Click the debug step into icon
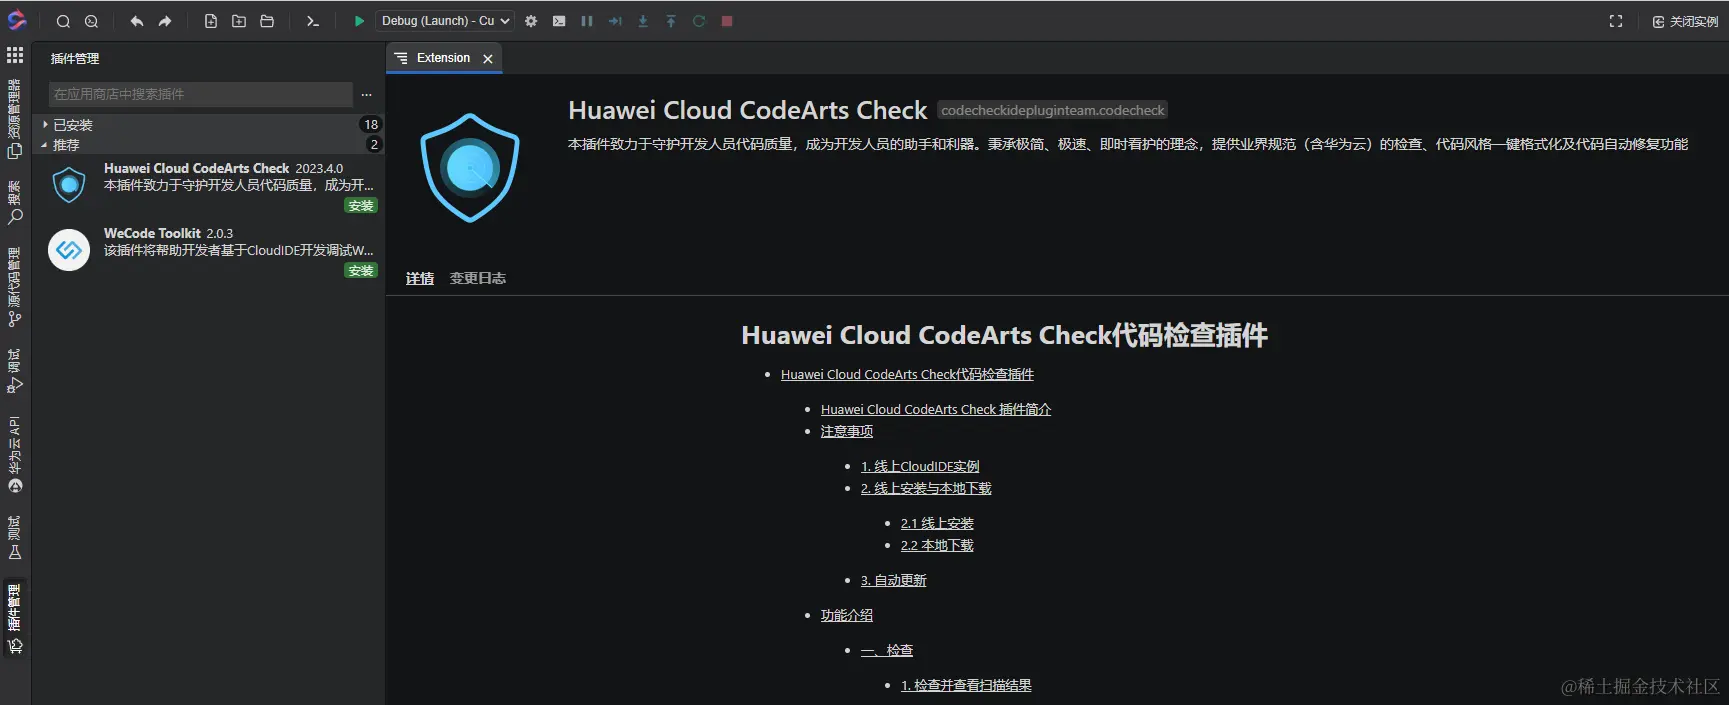 [x=643, y=21]
